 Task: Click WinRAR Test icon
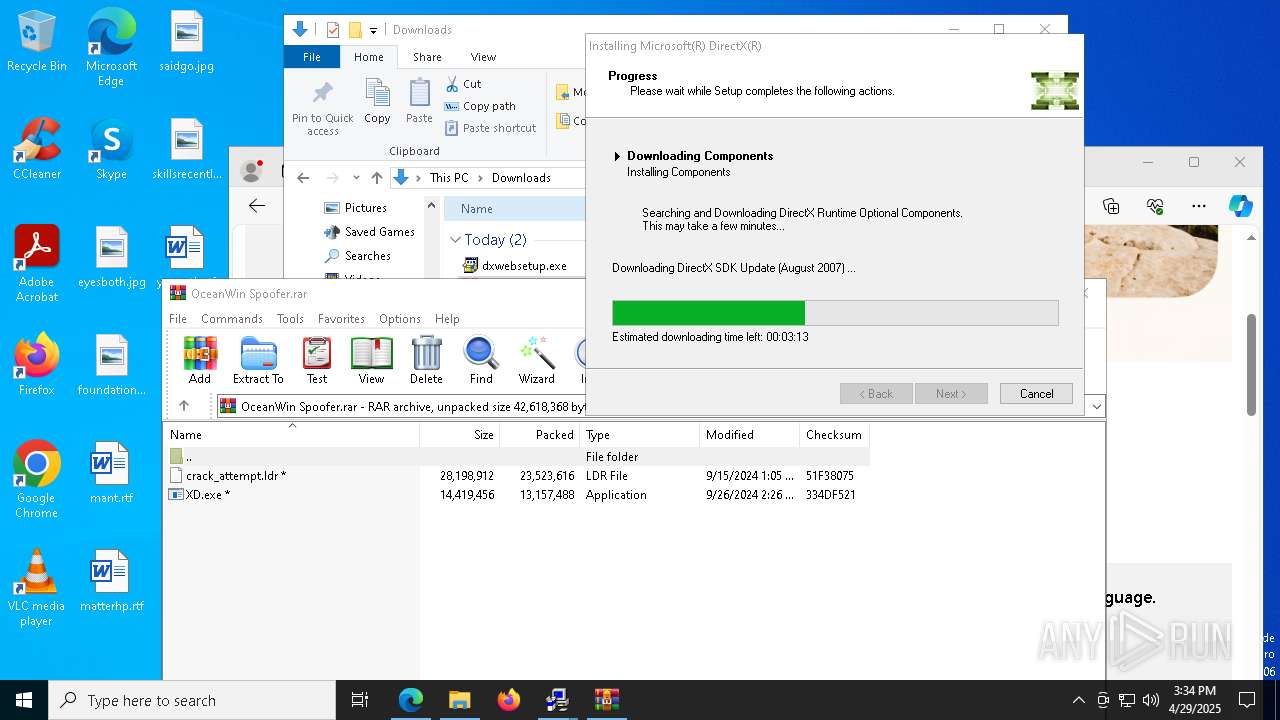pos(317,360)
